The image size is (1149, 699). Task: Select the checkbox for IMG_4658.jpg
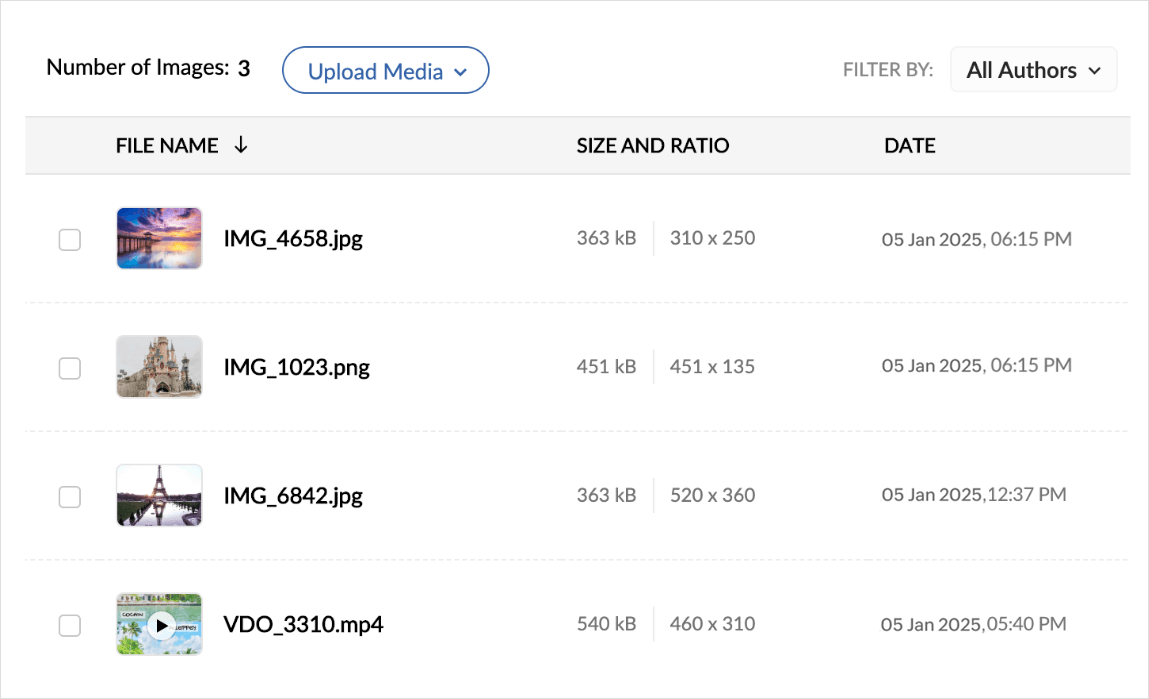(69, 240)
